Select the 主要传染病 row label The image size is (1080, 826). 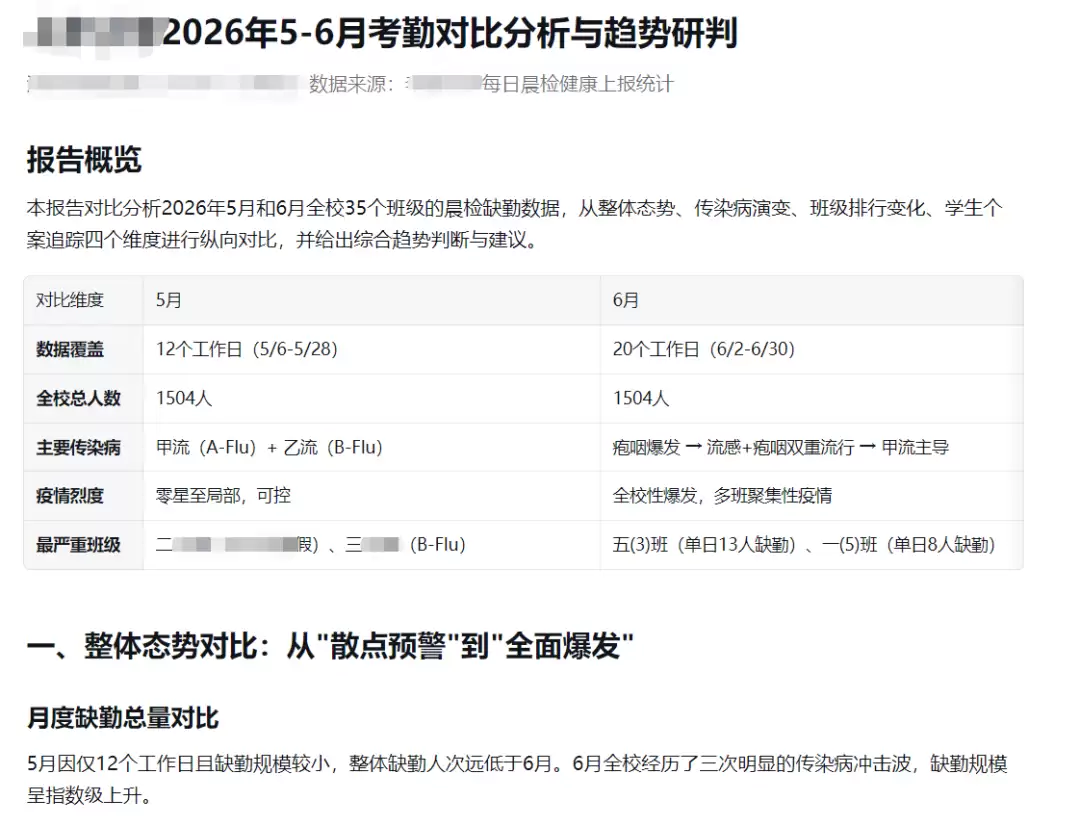point(78,448)
